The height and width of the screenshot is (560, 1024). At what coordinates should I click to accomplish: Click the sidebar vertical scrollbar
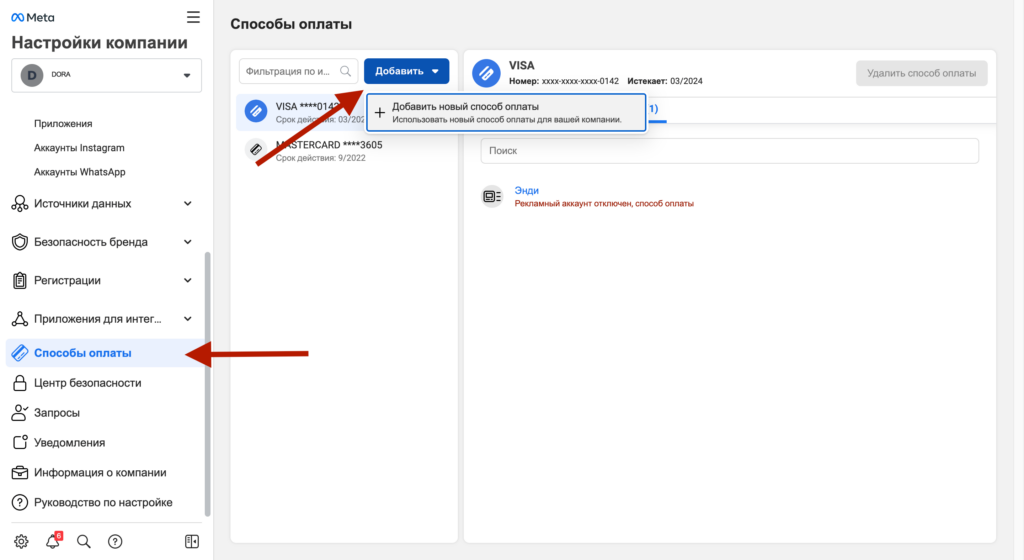(x=207, y=380)
